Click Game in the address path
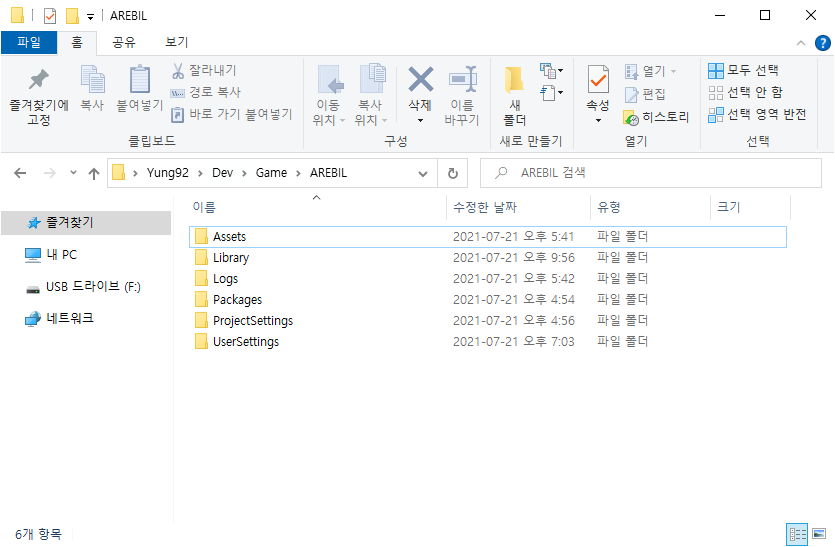This screenshot has height=547, width=835. (x=271, y=173)
